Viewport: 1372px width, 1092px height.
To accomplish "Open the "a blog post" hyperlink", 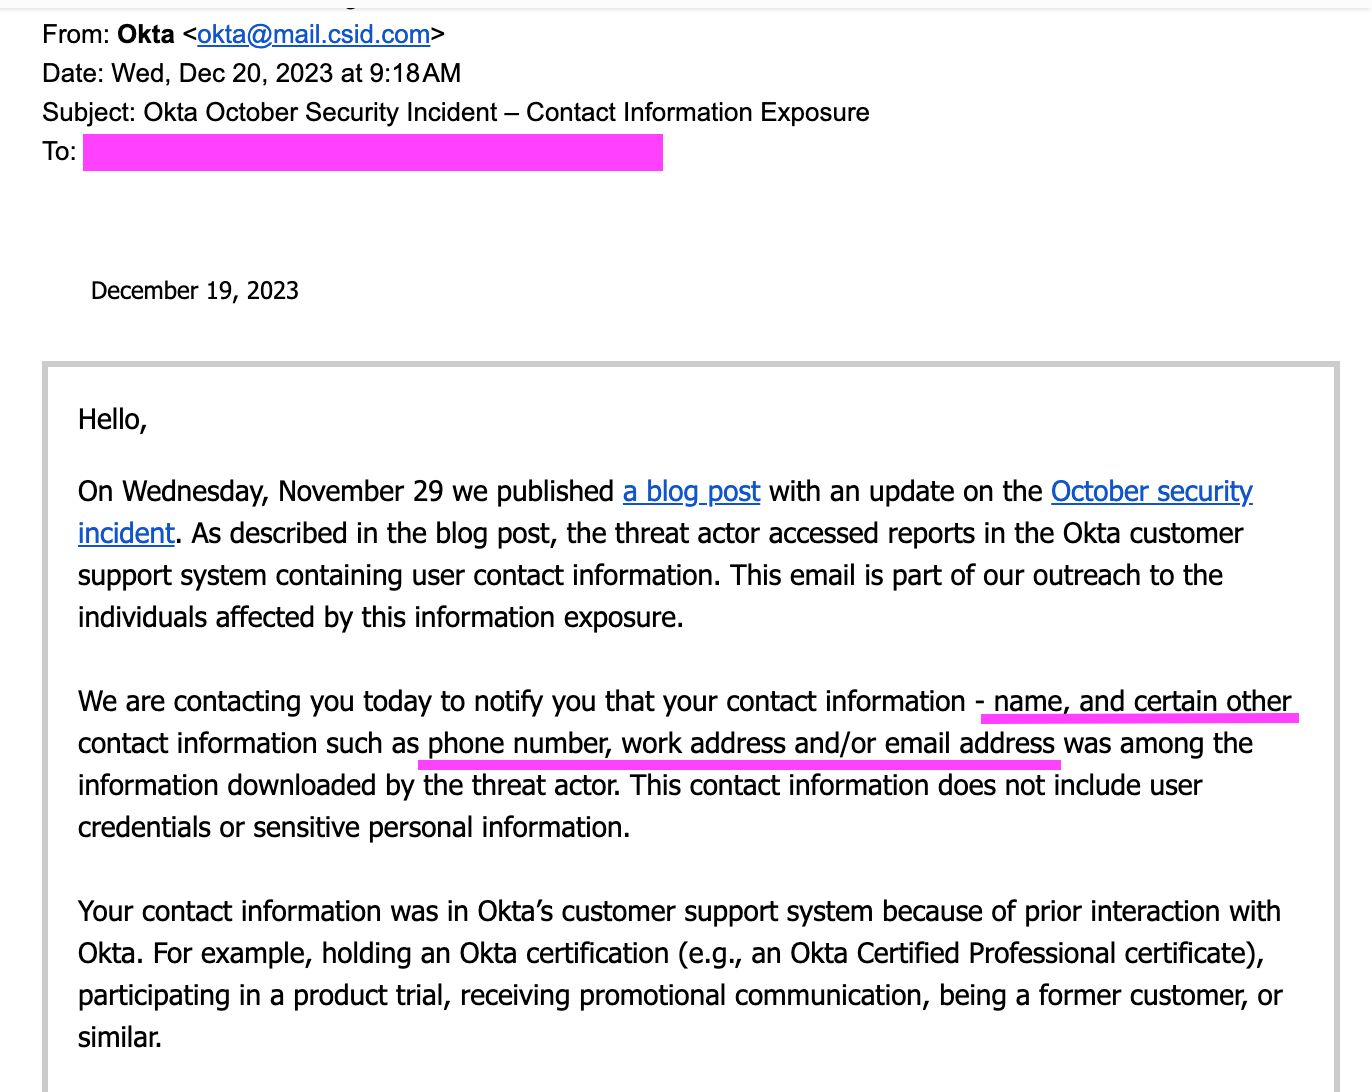I will [691, 491].
